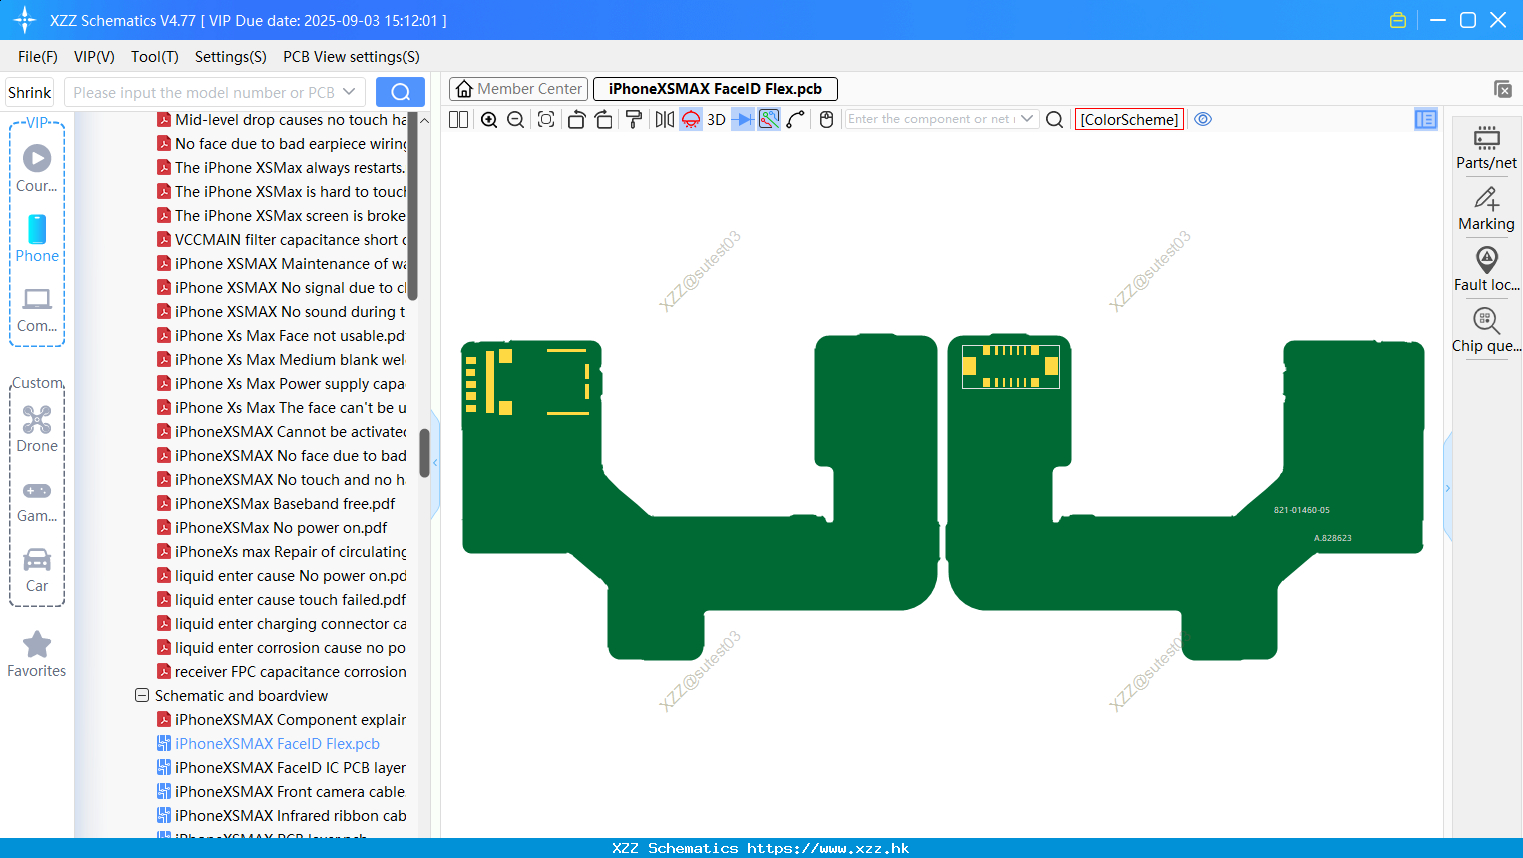Click the ColorScheme button
This screenshot has width=1523, height=858.
click(1129, 119)
